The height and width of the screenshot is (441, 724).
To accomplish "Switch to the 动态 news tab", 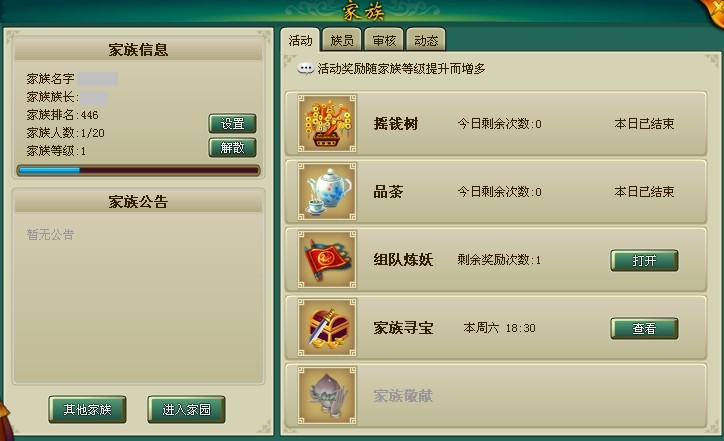I will [426, 40].
